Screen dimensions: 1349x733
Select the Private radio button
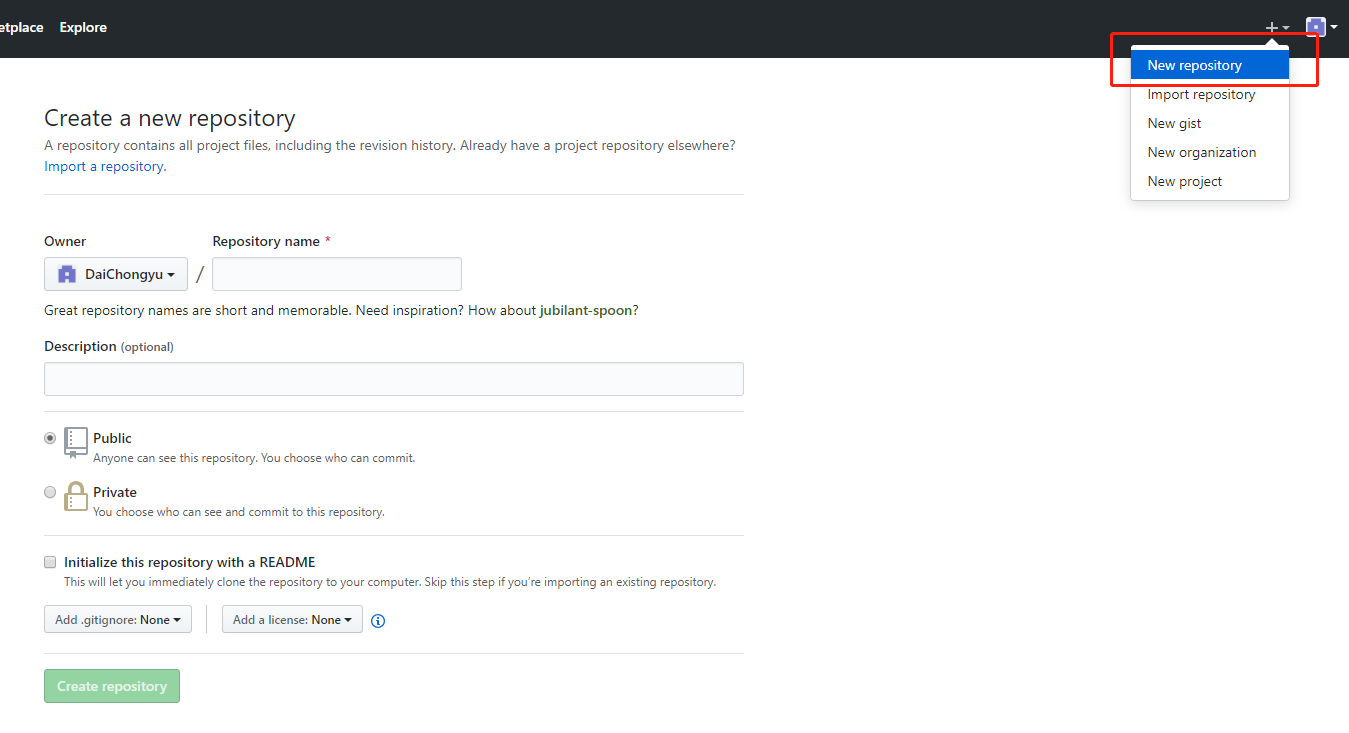50,492
